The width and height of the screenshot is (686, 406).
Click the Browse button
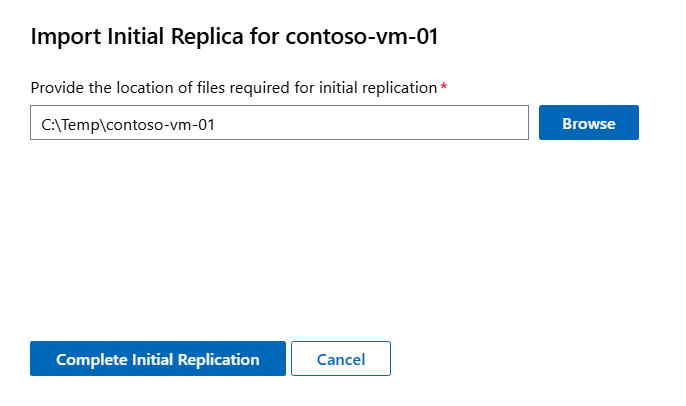(588, 124)
